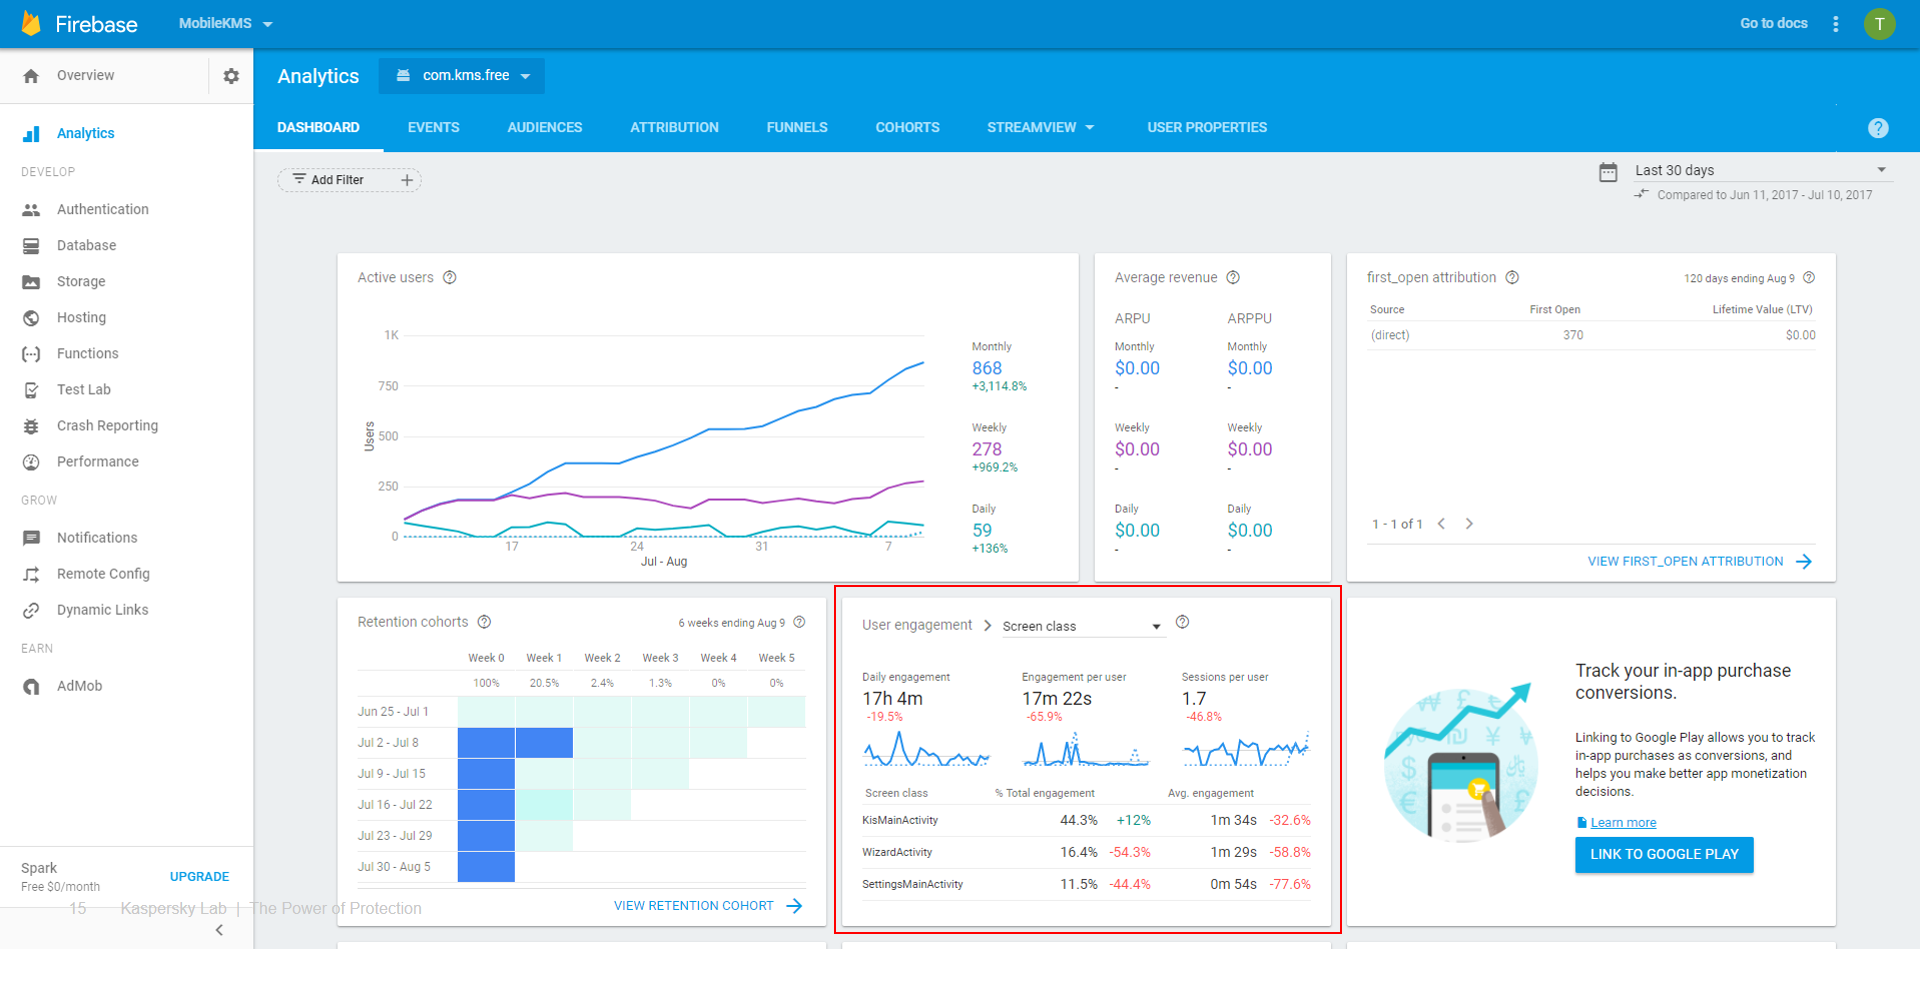Switch to the Cohorts tab
Image resolution: width=1920 pixels, height=984 pixels.
[907, 127]
